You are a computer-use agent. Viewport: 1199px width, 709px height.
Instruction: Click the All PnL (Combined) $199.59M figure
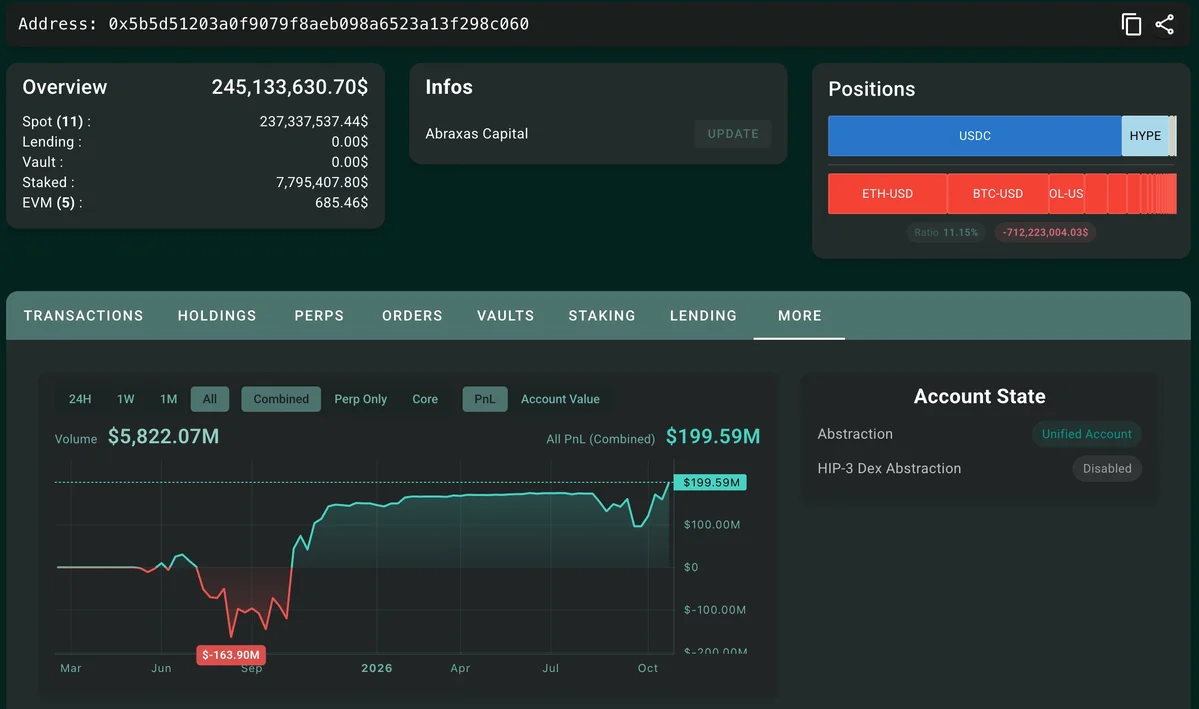tap(713, 437)
